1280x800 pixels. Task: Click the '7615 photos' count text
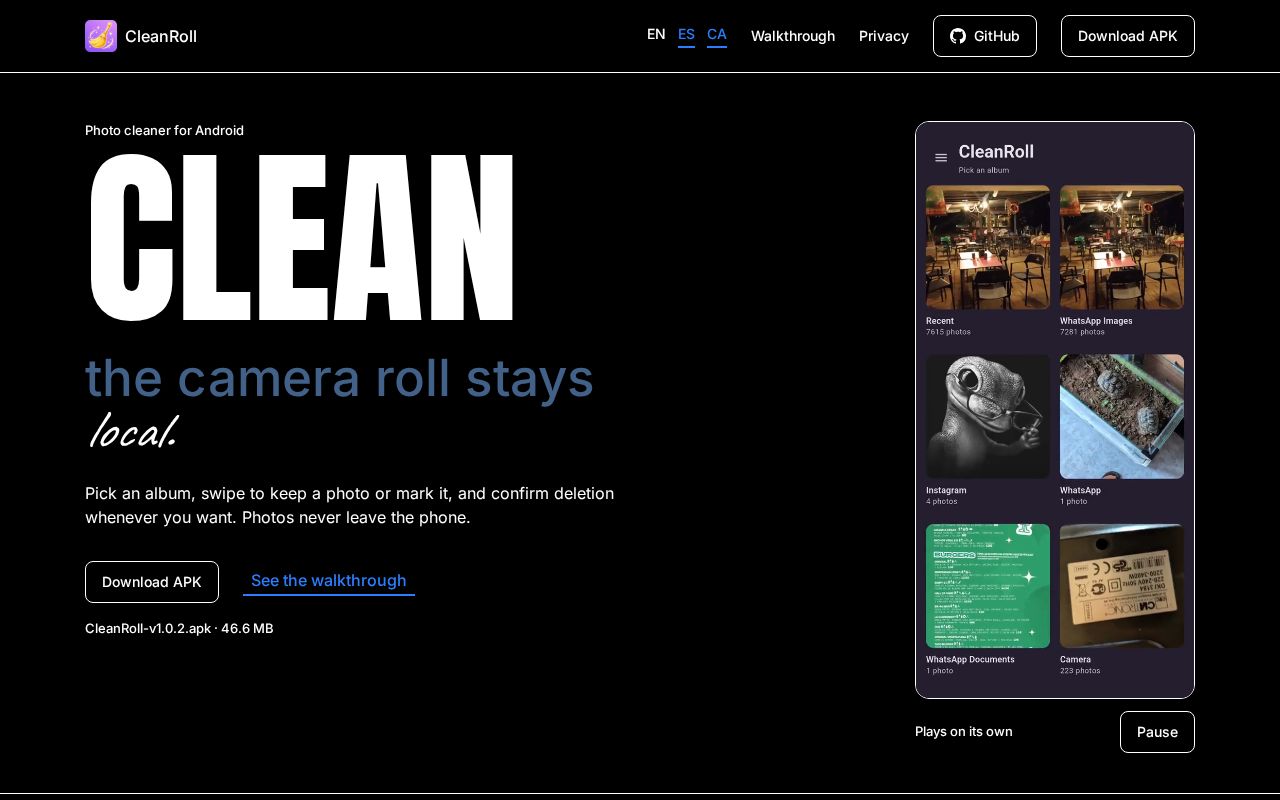point(948,332)
